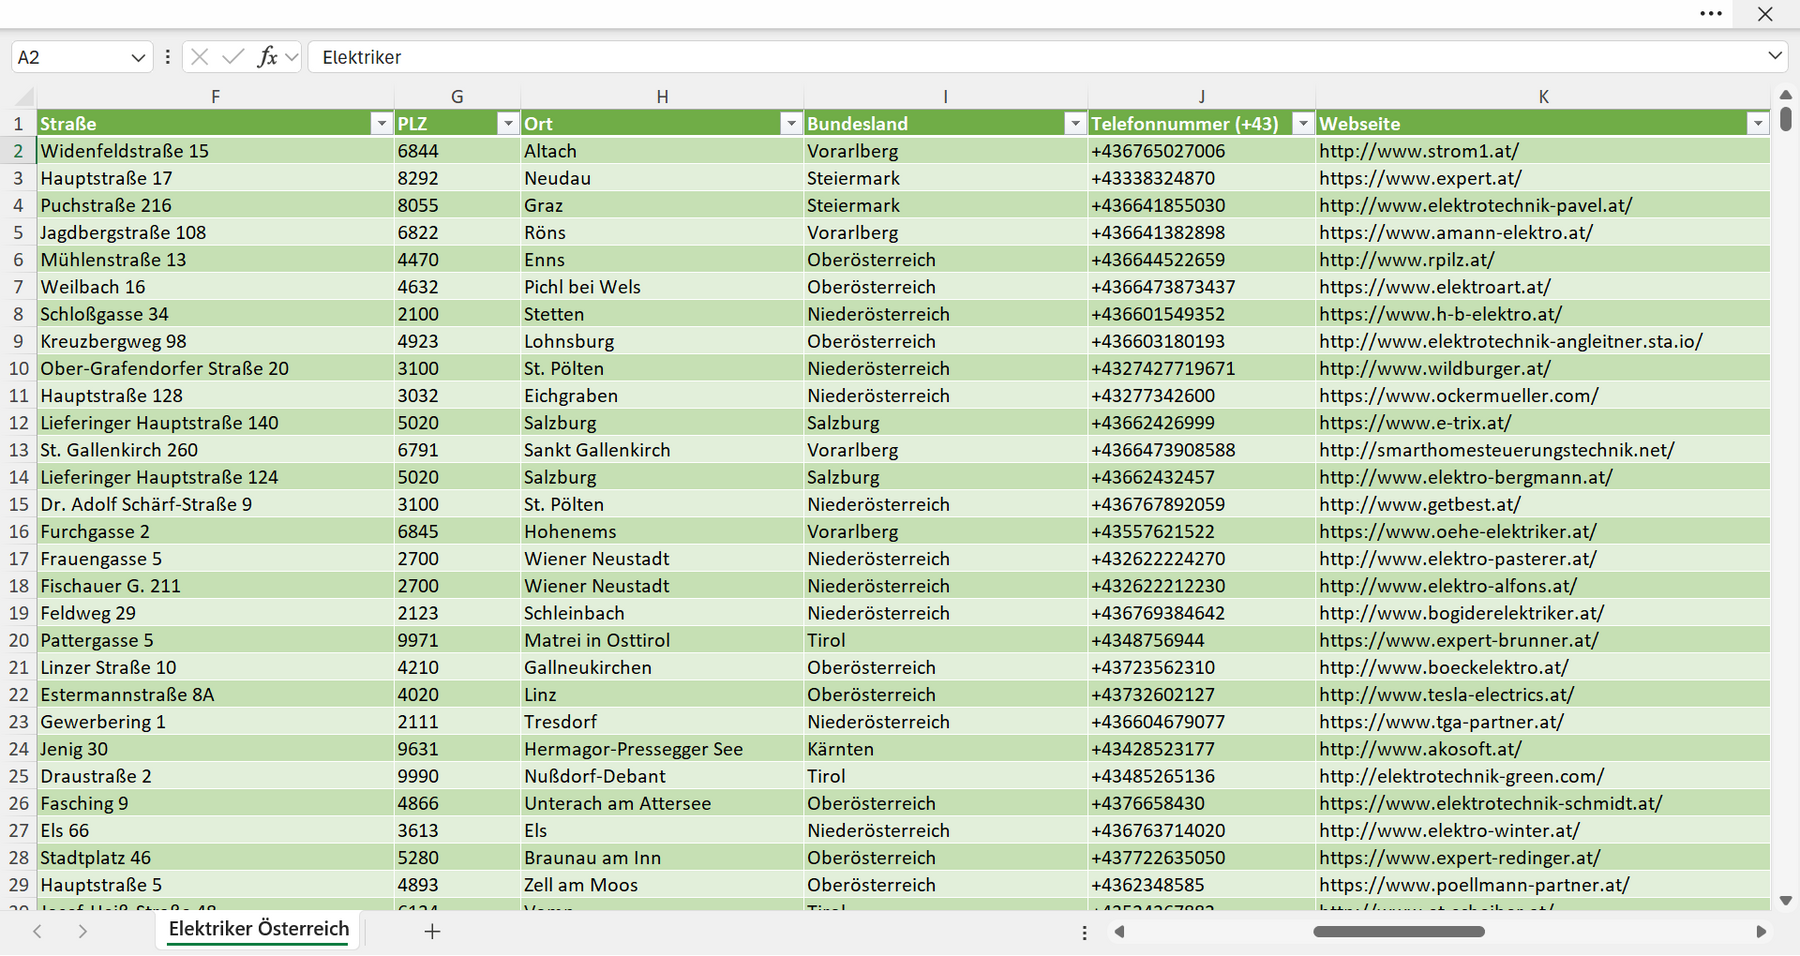Open the Webseite column filter dropdown

[x=1758, y=123]
